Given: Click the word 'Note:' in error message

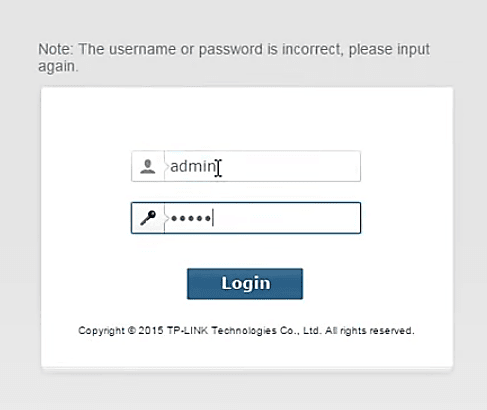Looking at the screenshot, I should pos(55,49).
